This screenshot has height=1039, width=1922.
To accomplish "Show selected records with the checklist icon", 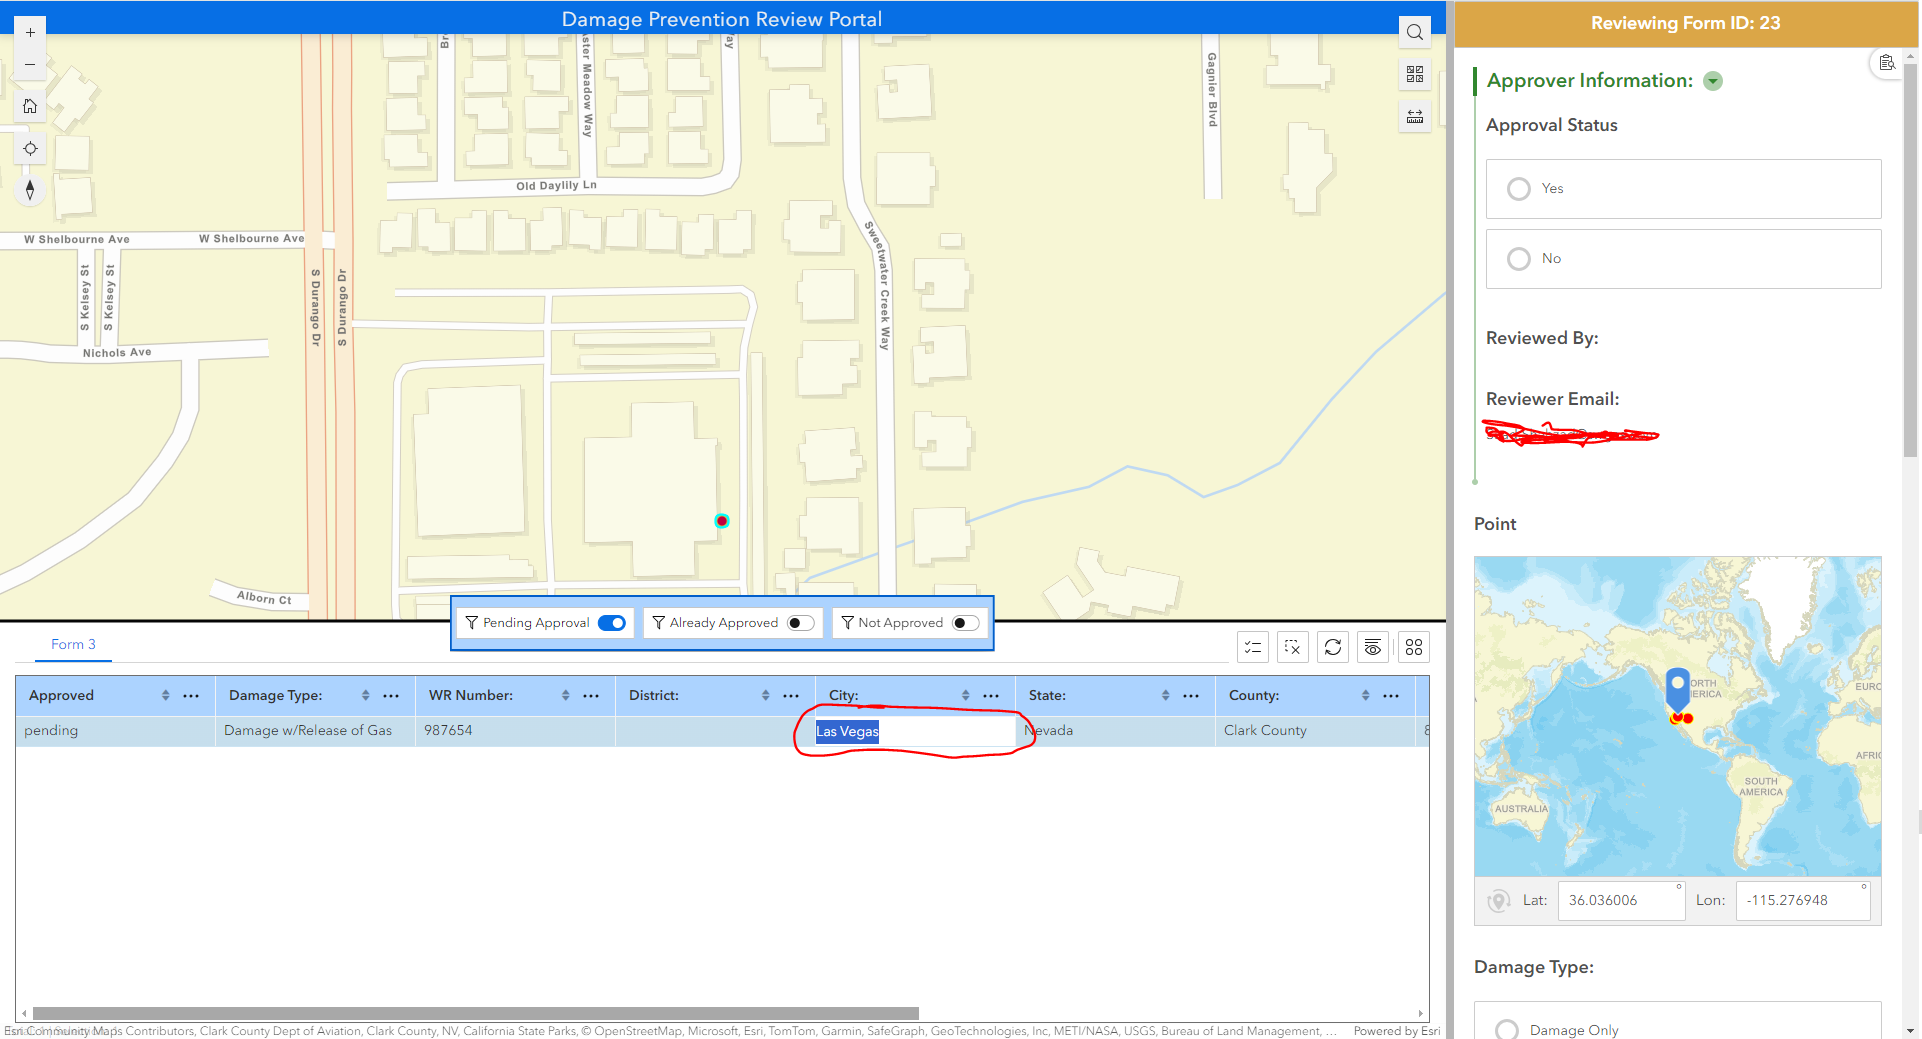I will click(x=1252, y=646).
